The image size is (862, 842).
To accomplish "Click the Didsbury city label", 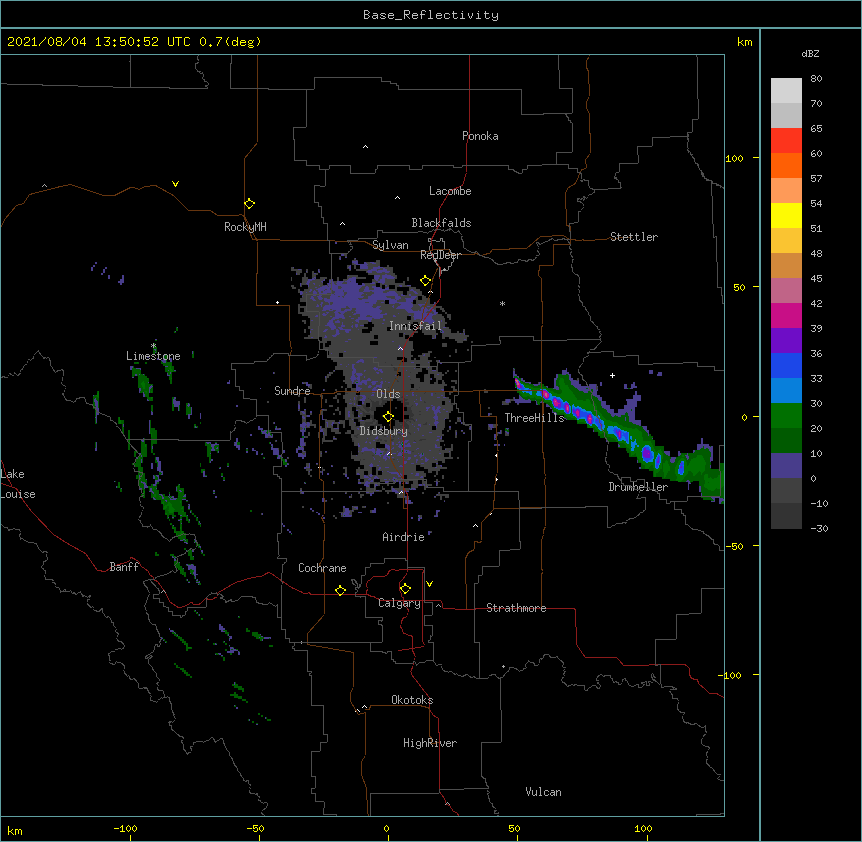I will (x=384, y=431).
